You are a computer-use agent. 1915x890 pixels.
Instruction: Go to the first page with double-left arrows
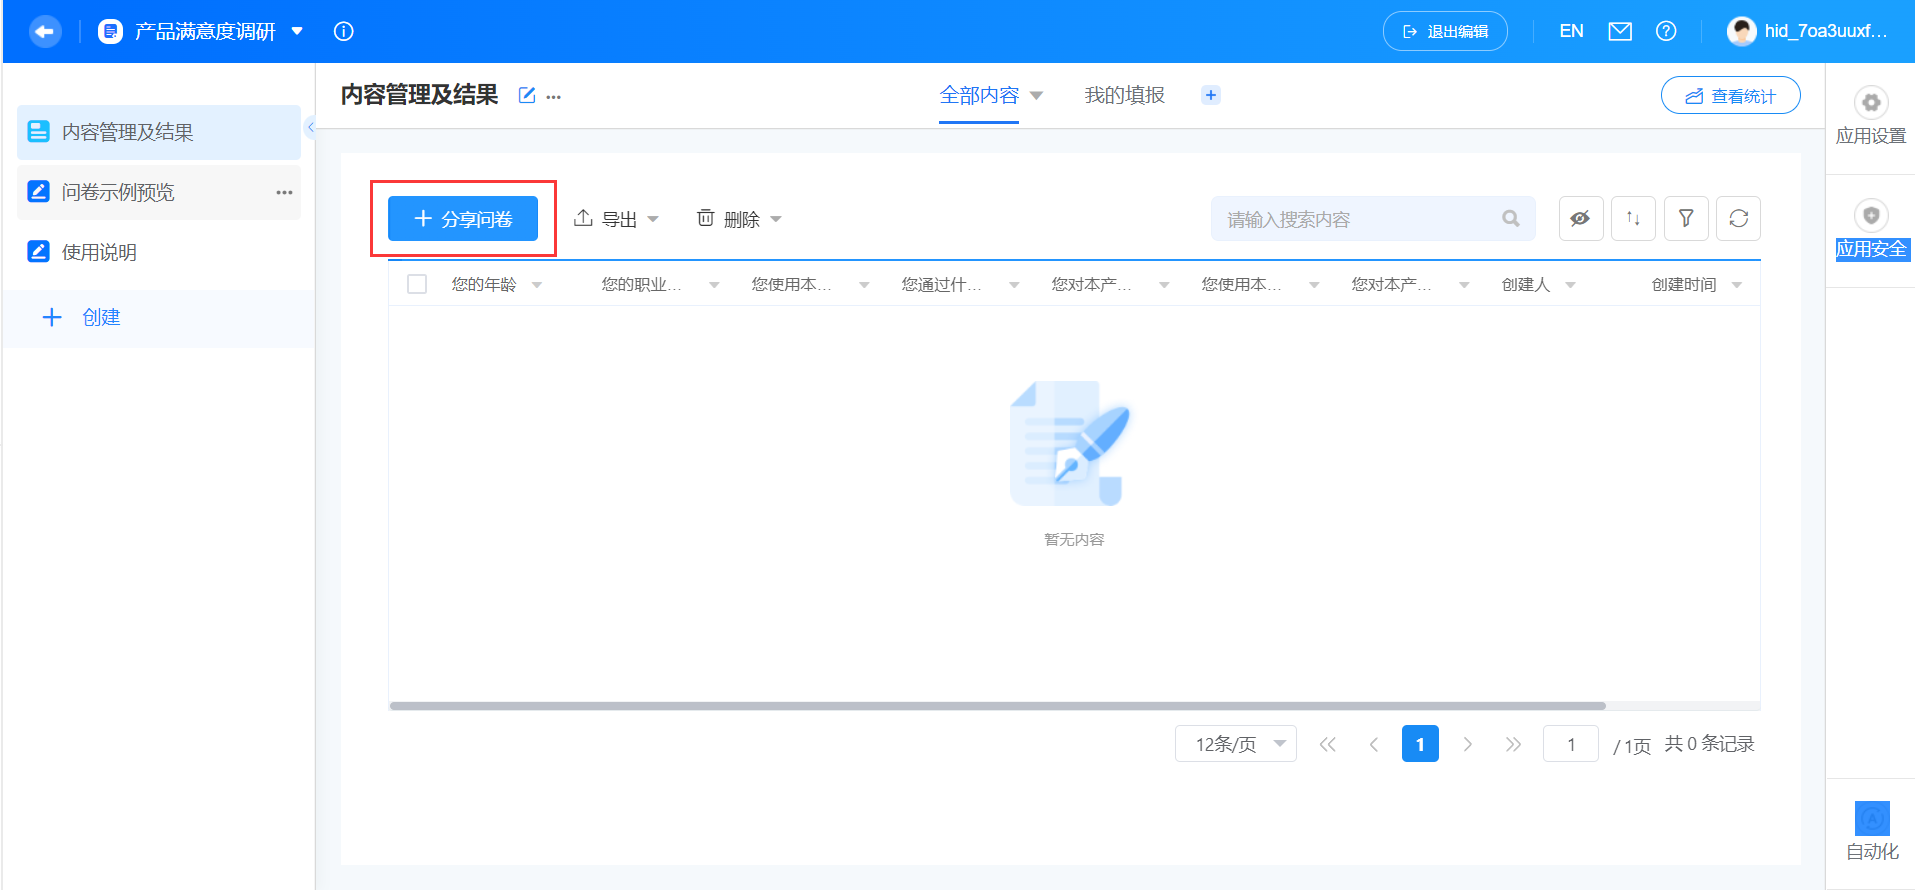tap(1328, 744)
